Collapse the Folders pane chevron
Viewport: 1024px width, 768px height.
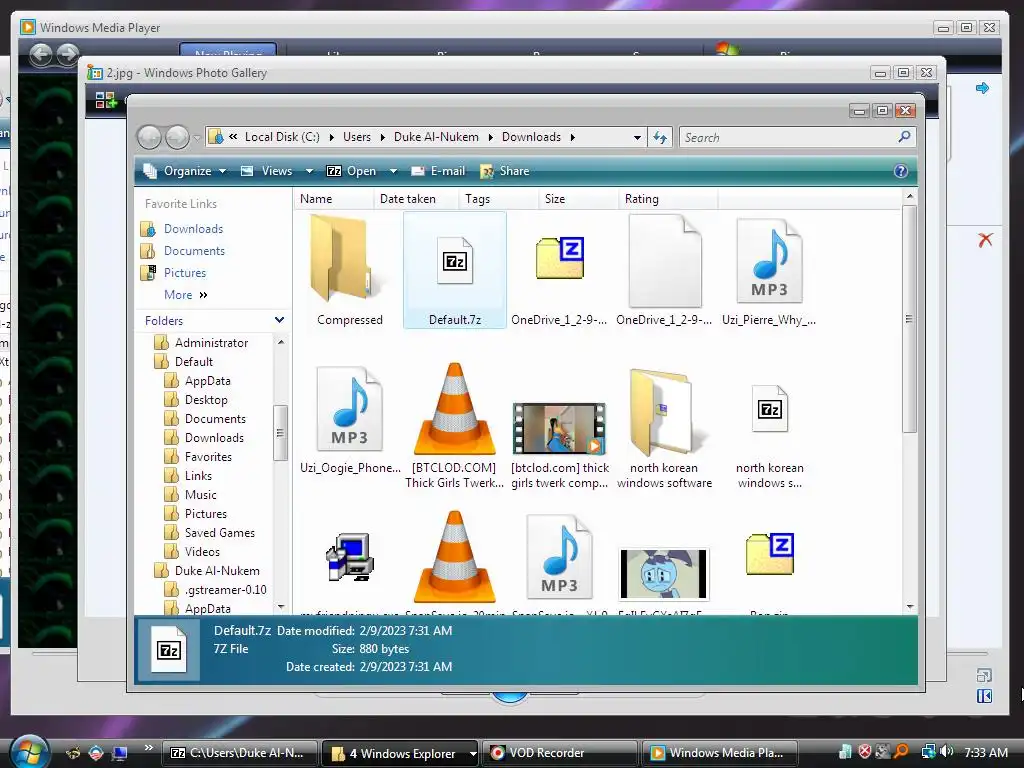coord(280,320)
